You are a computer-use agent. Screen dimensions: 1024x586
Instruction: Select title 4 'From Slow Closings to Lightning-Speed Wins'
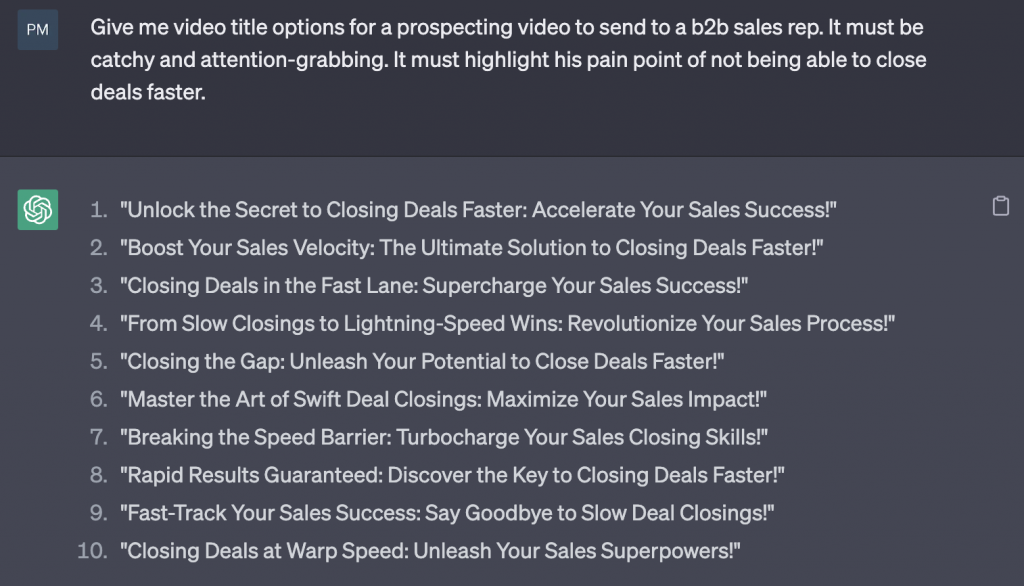click(x=507, y=323)
